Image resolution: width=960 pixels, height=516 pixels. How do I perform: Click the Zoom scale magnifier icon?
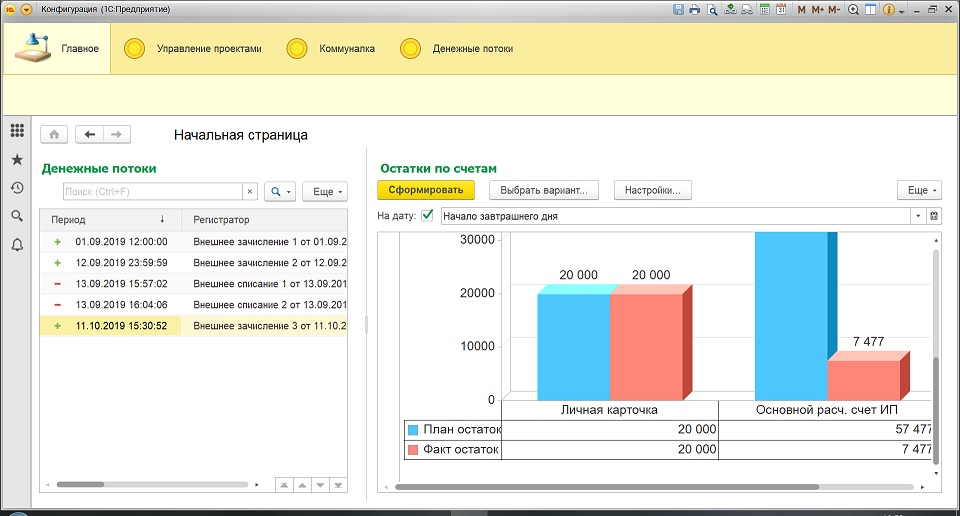(x=853, y=9)
